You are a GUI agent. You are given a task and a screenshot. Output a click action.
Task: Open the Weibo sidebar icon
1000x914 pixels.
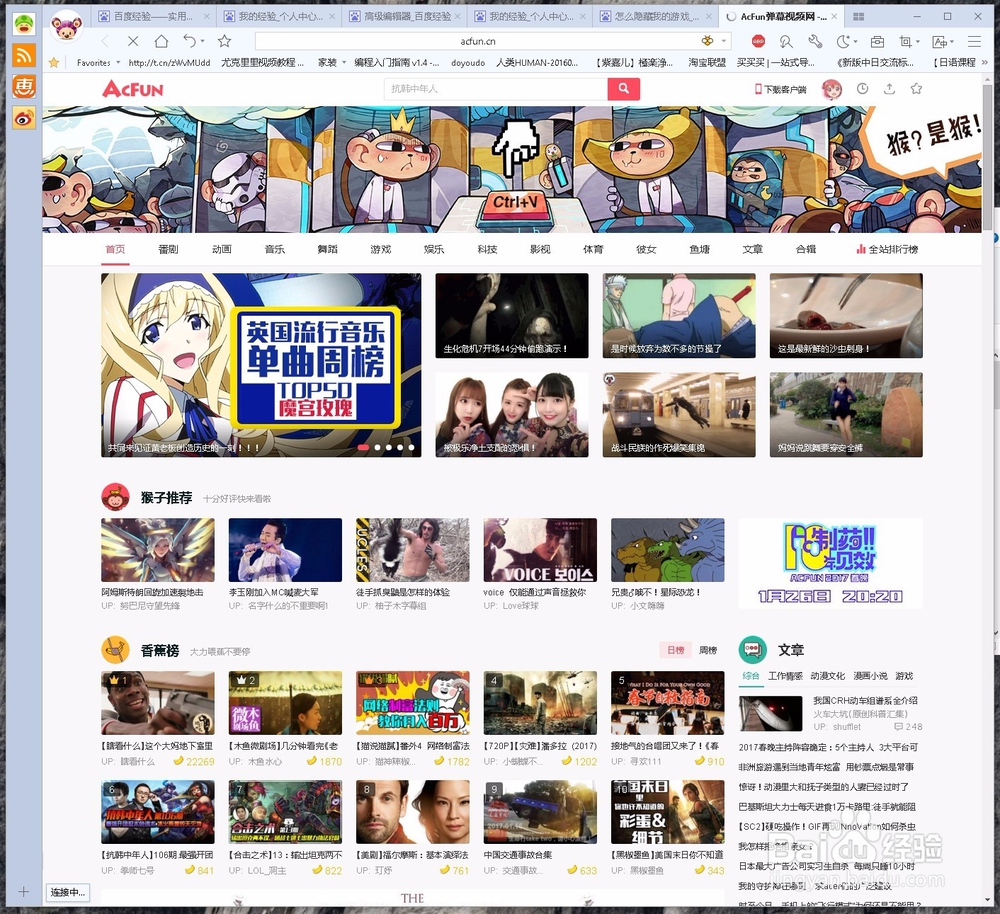point(24,118)
